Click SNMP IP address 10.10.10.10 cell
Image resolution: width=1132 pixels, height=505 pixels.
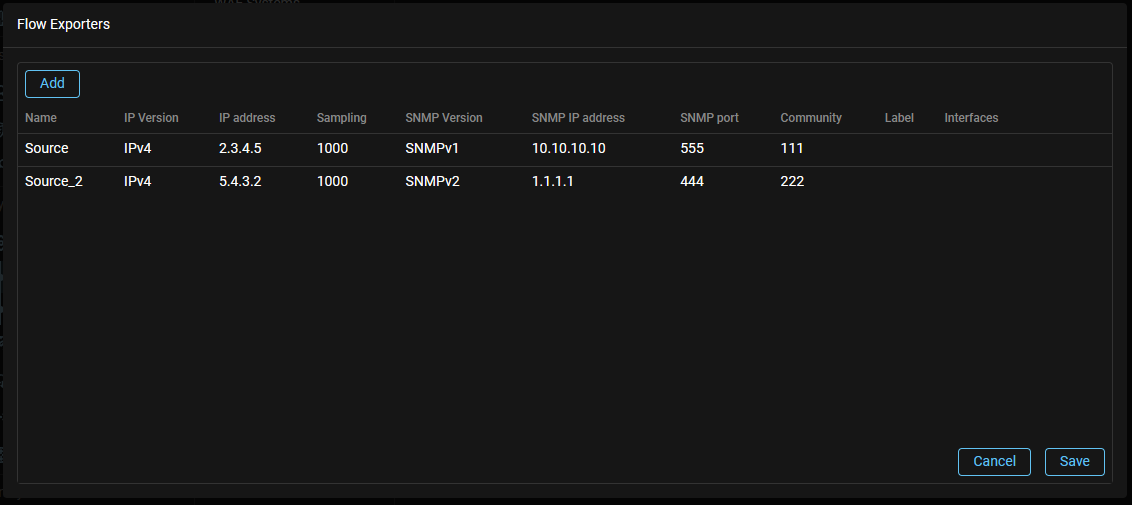569,148
